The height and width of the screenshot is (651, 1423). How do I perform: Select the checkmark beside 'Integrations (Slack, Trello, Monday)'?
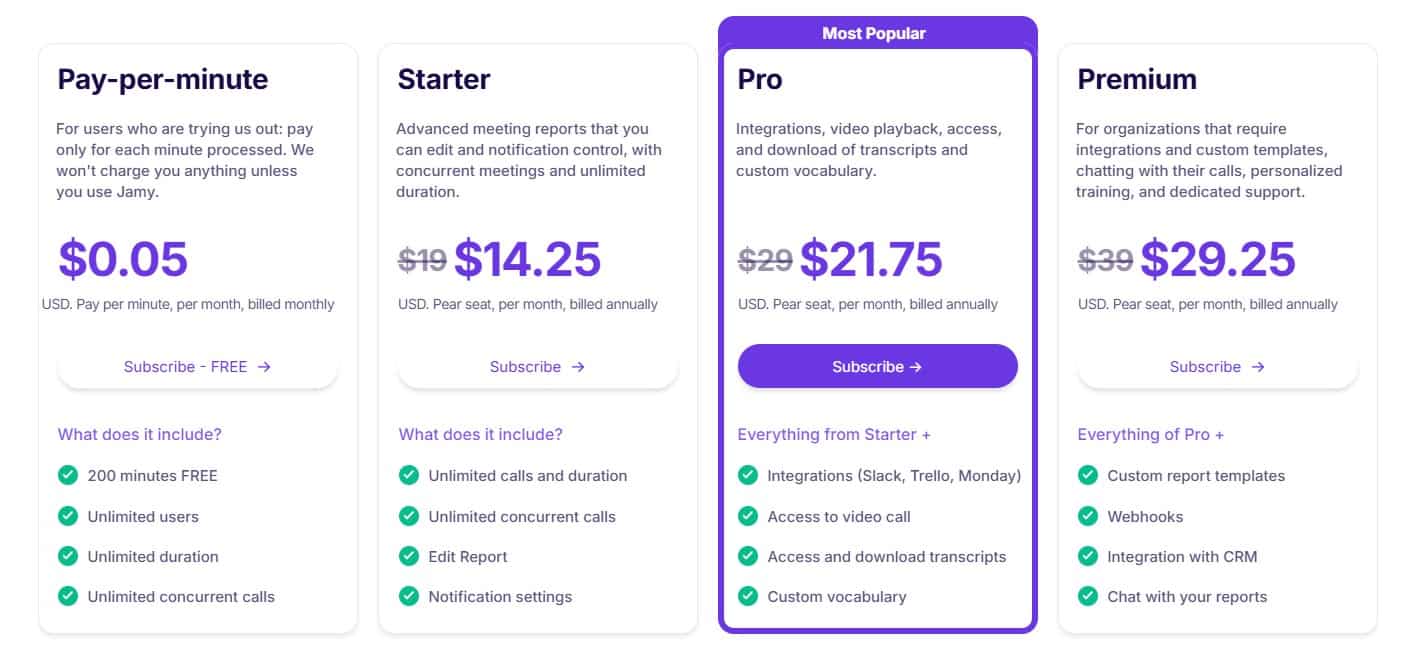(x=747, y=476)
